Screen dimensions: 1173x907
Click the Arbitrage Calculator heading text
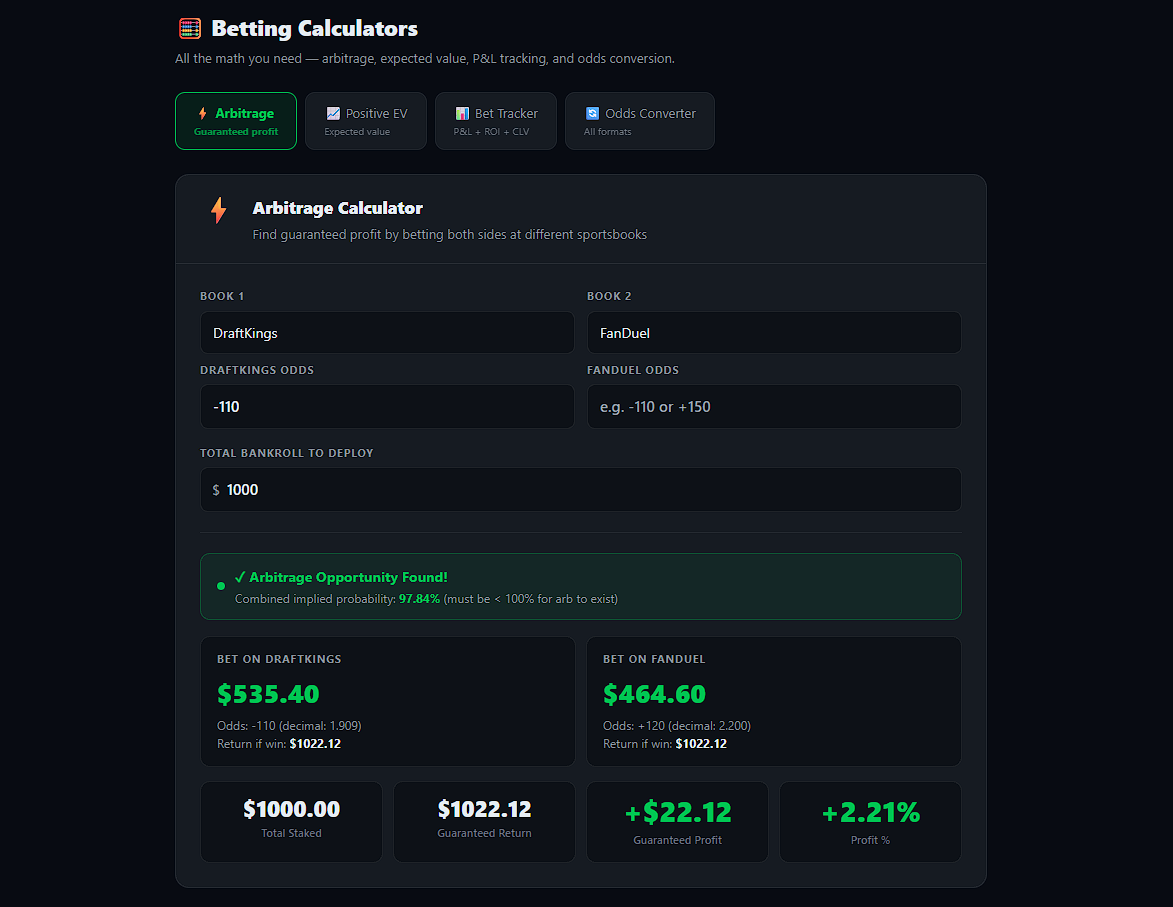tap(338, 208)
